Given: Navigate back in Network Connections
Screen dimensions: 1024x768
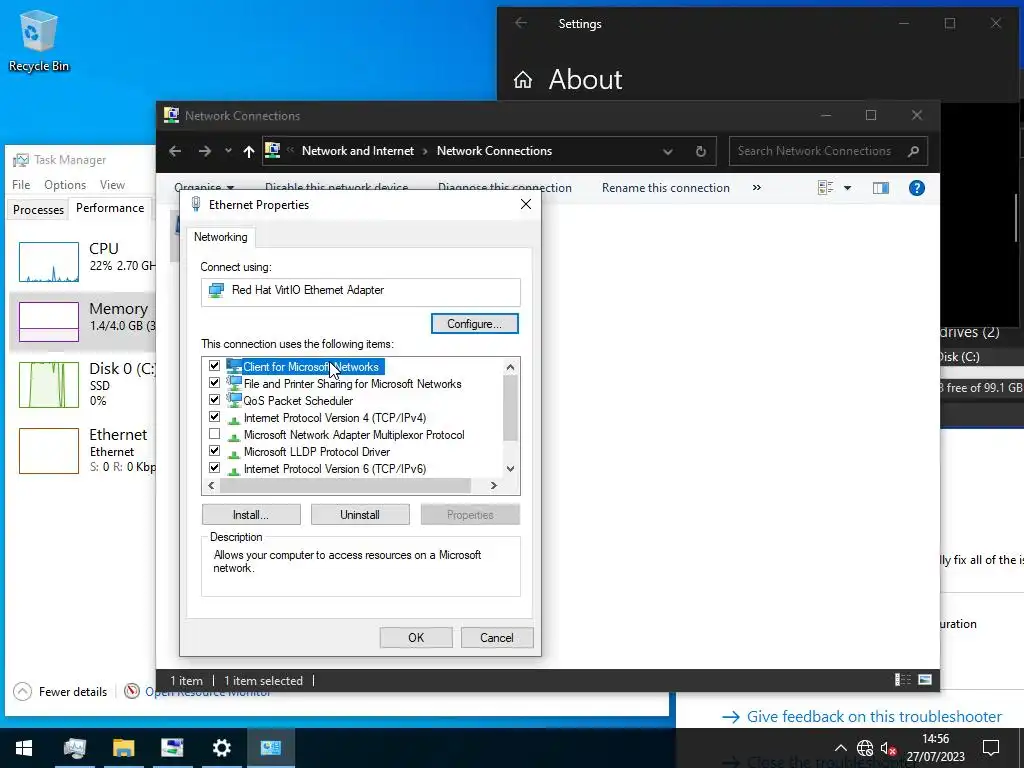Looking at the screenshot, I should (174, 151).
